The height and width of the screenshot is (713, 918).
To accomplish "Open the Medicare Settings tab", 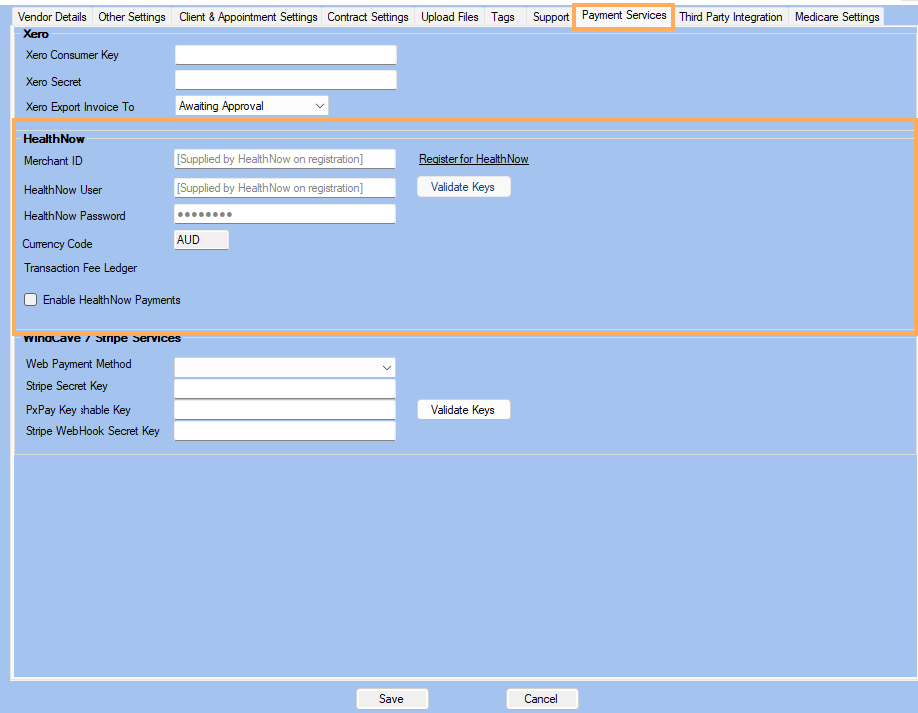I will pyautogui.click(x=837, y=17).
